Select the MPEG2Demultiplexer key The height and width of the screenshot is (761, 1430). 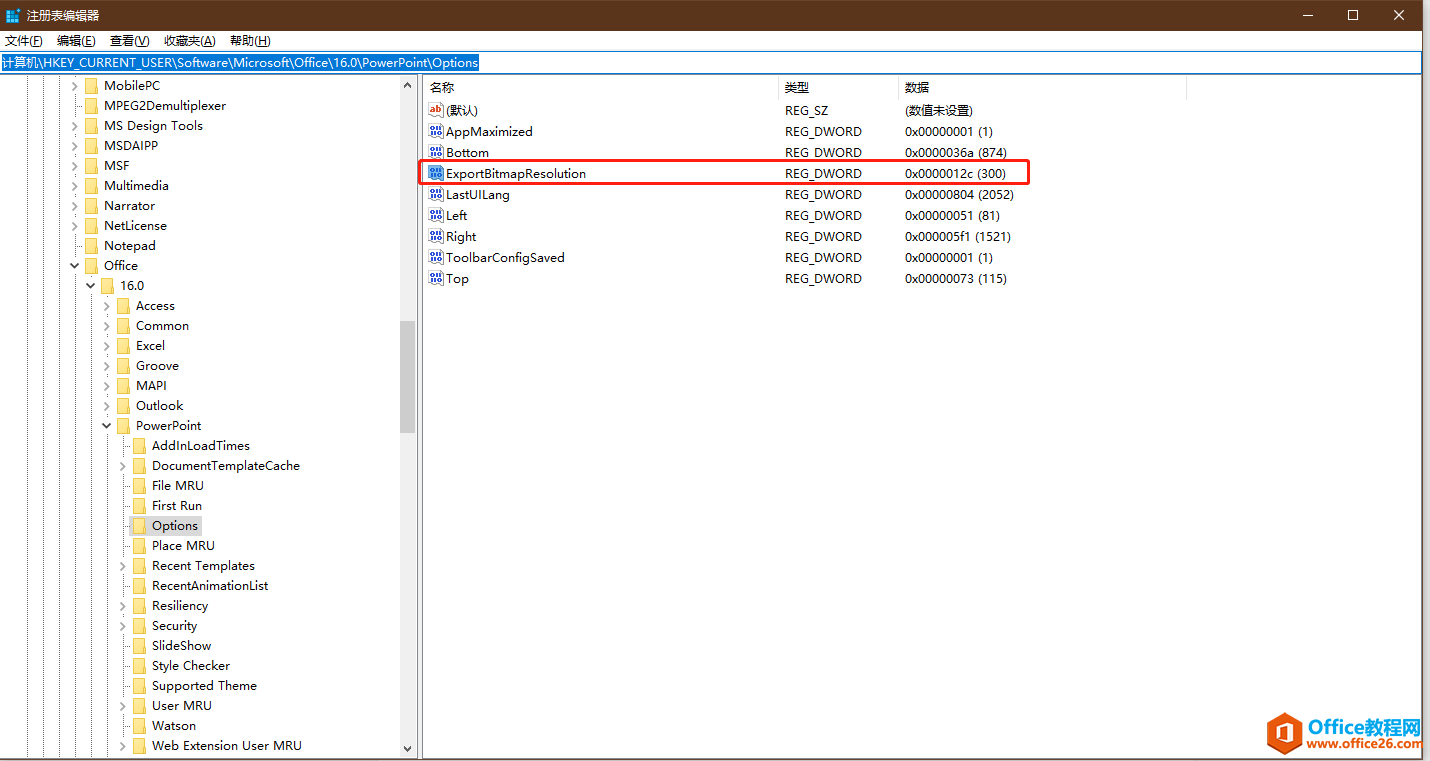pos(165,105)
